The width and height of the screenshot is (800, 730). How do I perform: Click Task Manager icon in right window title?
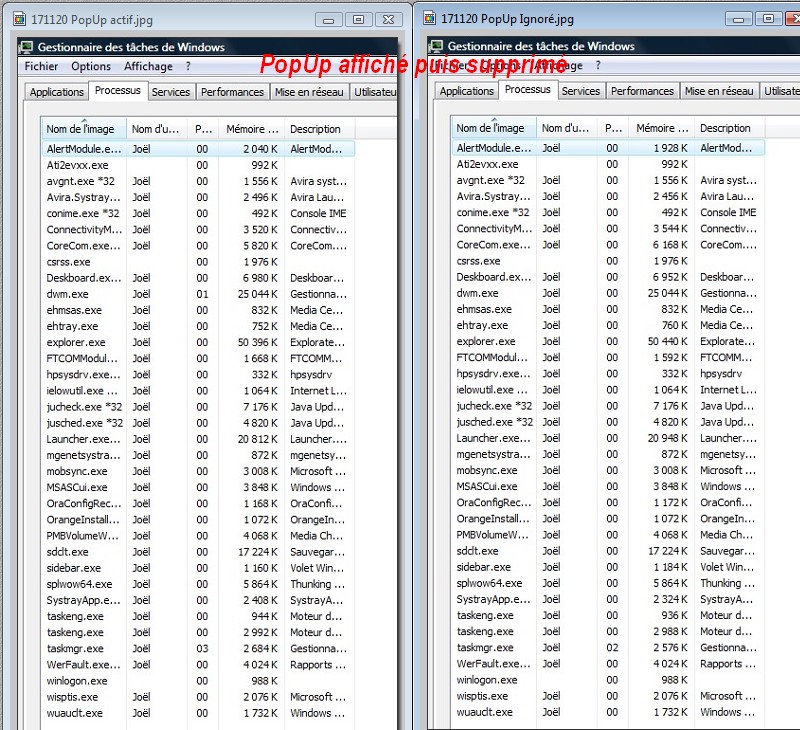(436, 46)
